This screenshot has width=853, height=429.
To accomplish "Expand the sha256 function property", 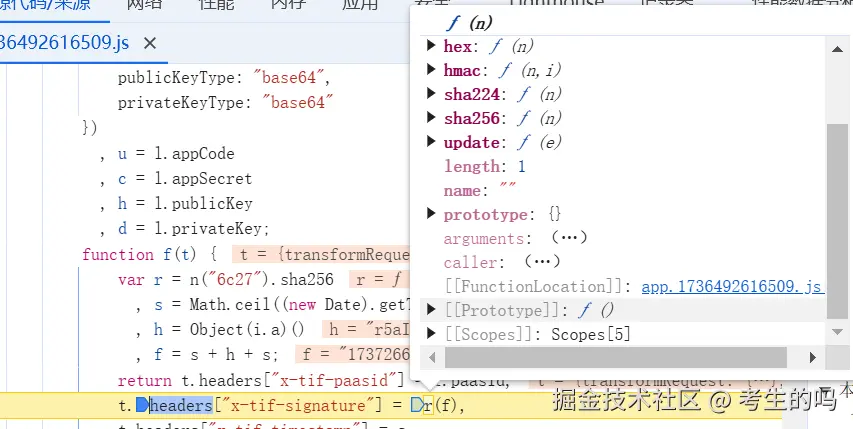I will (x=431, y=117).
